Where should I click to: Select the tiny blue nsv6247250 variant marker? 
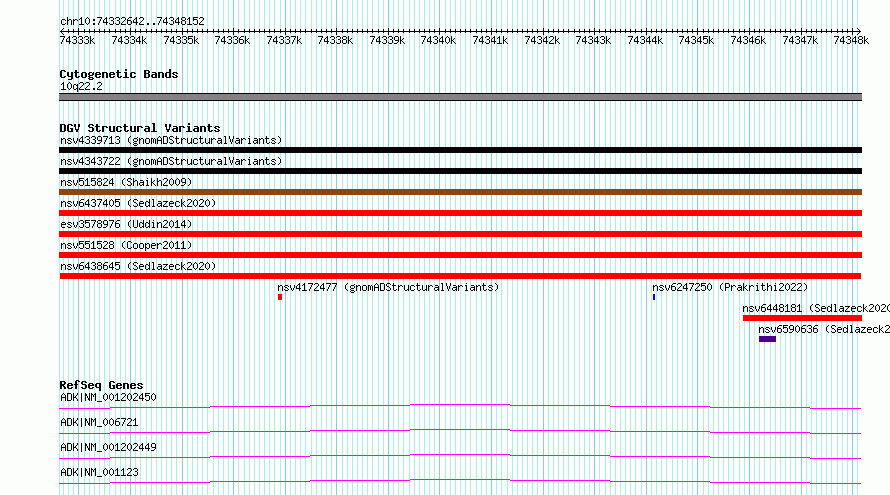pos(654,297)
